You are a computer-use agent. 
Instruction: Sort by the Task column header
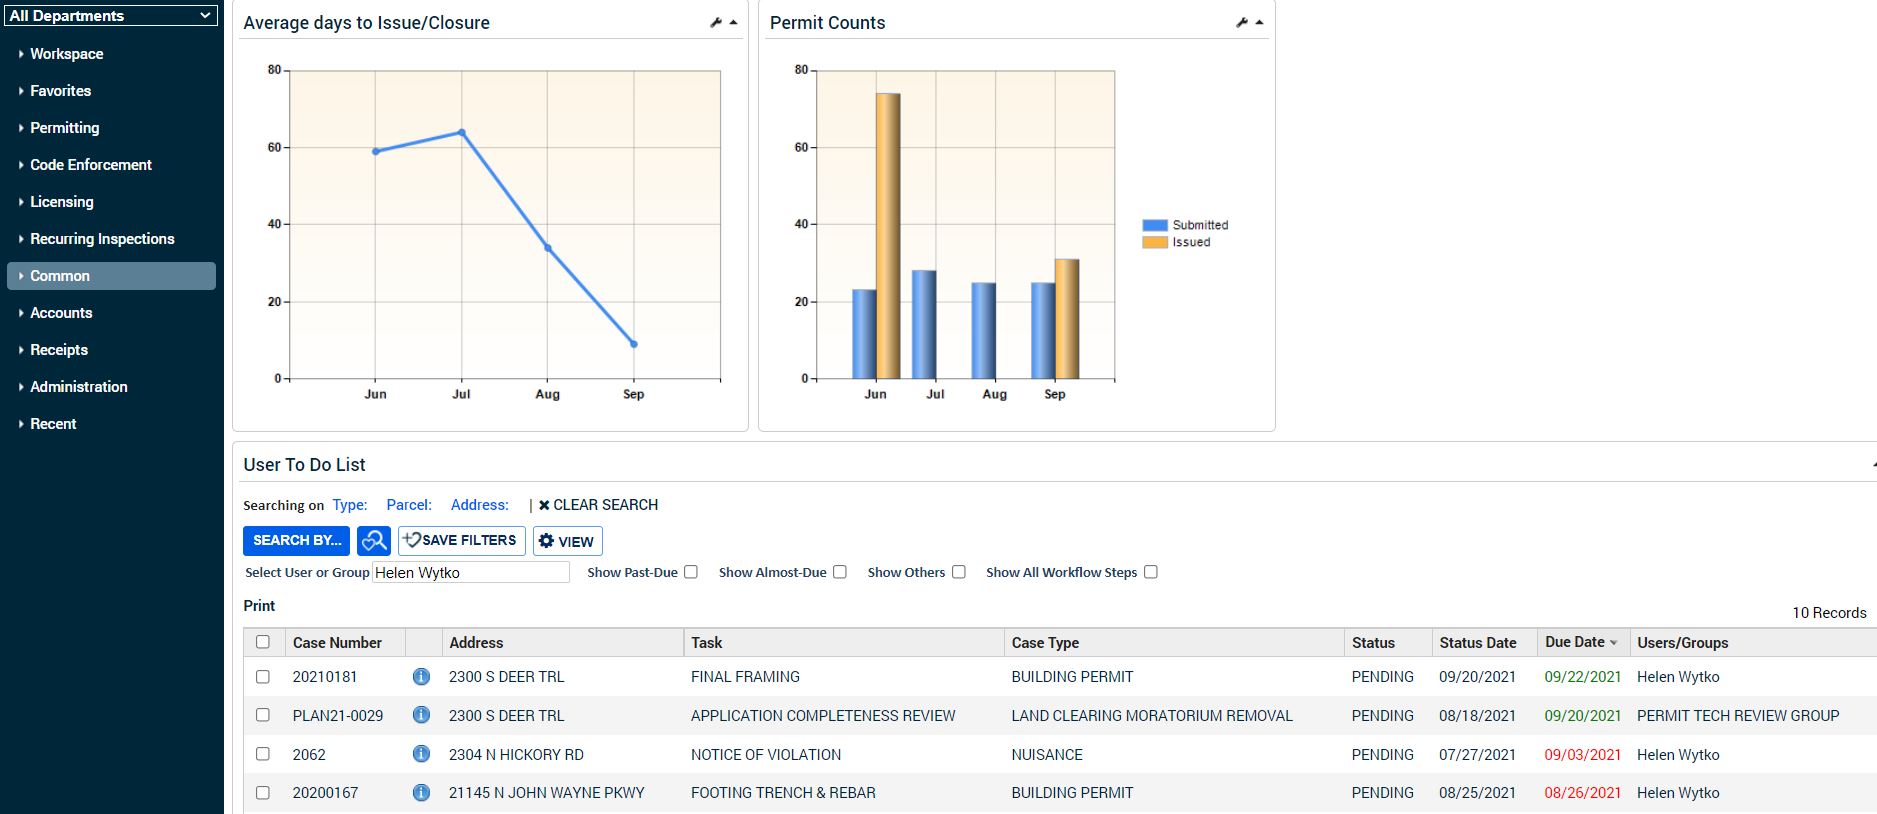coord(706,643)
